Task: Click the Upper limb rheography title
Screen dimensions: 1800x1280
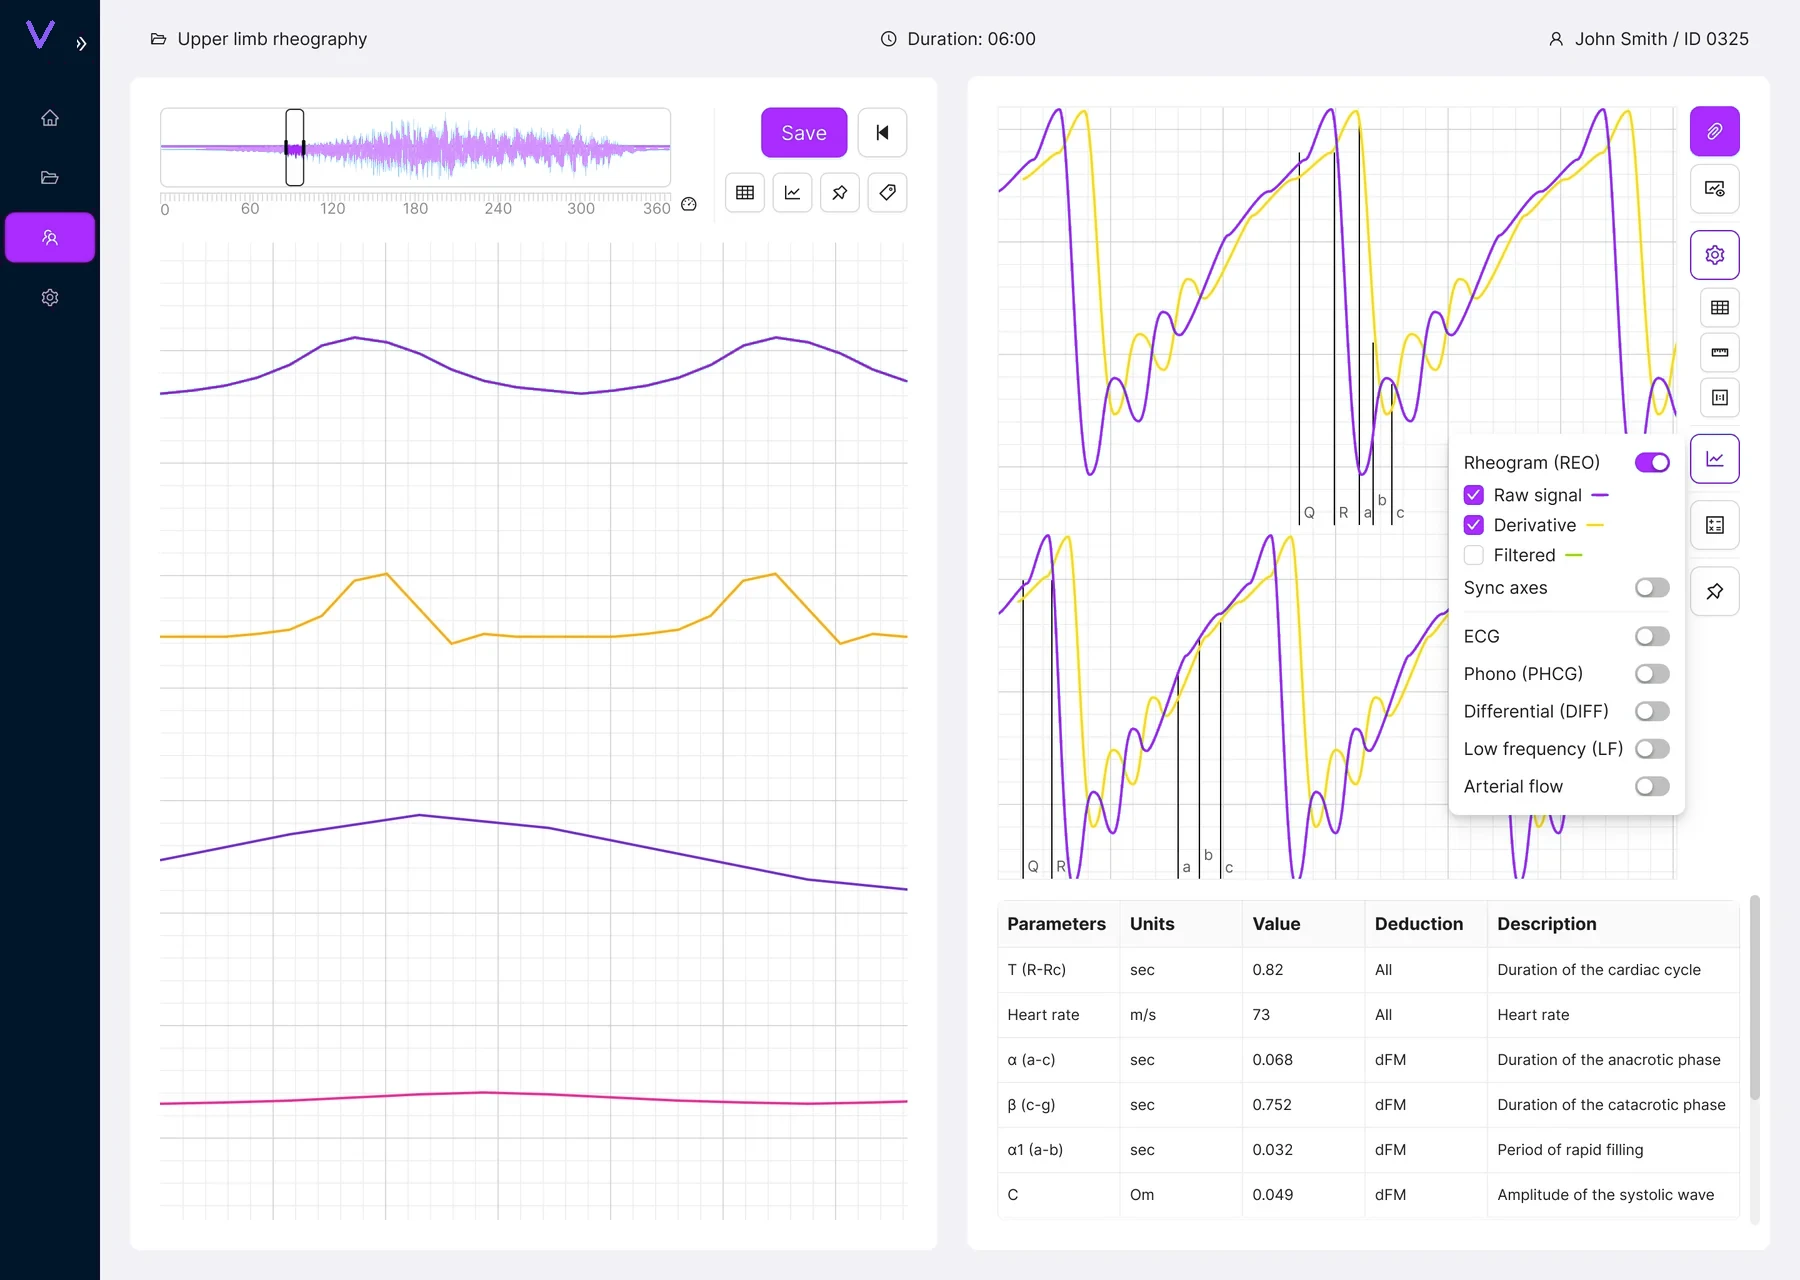Action: [x=272, y=39]
